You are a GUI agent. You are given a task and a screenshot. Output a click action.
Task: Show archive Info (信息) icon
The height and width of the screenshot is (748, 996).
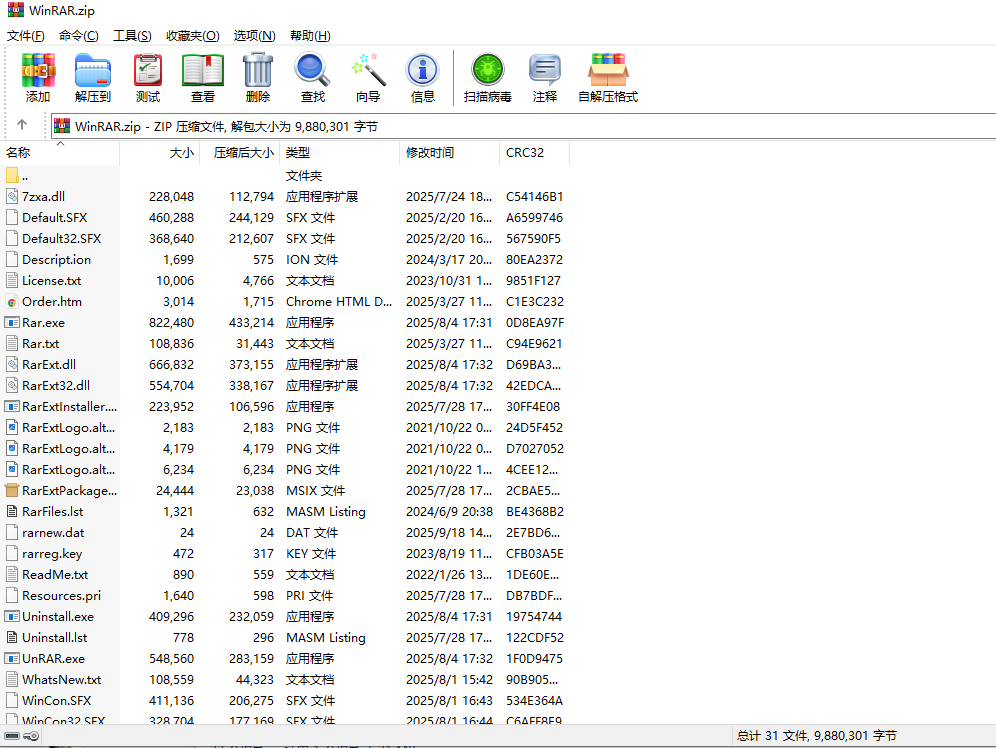pos(423,70)
